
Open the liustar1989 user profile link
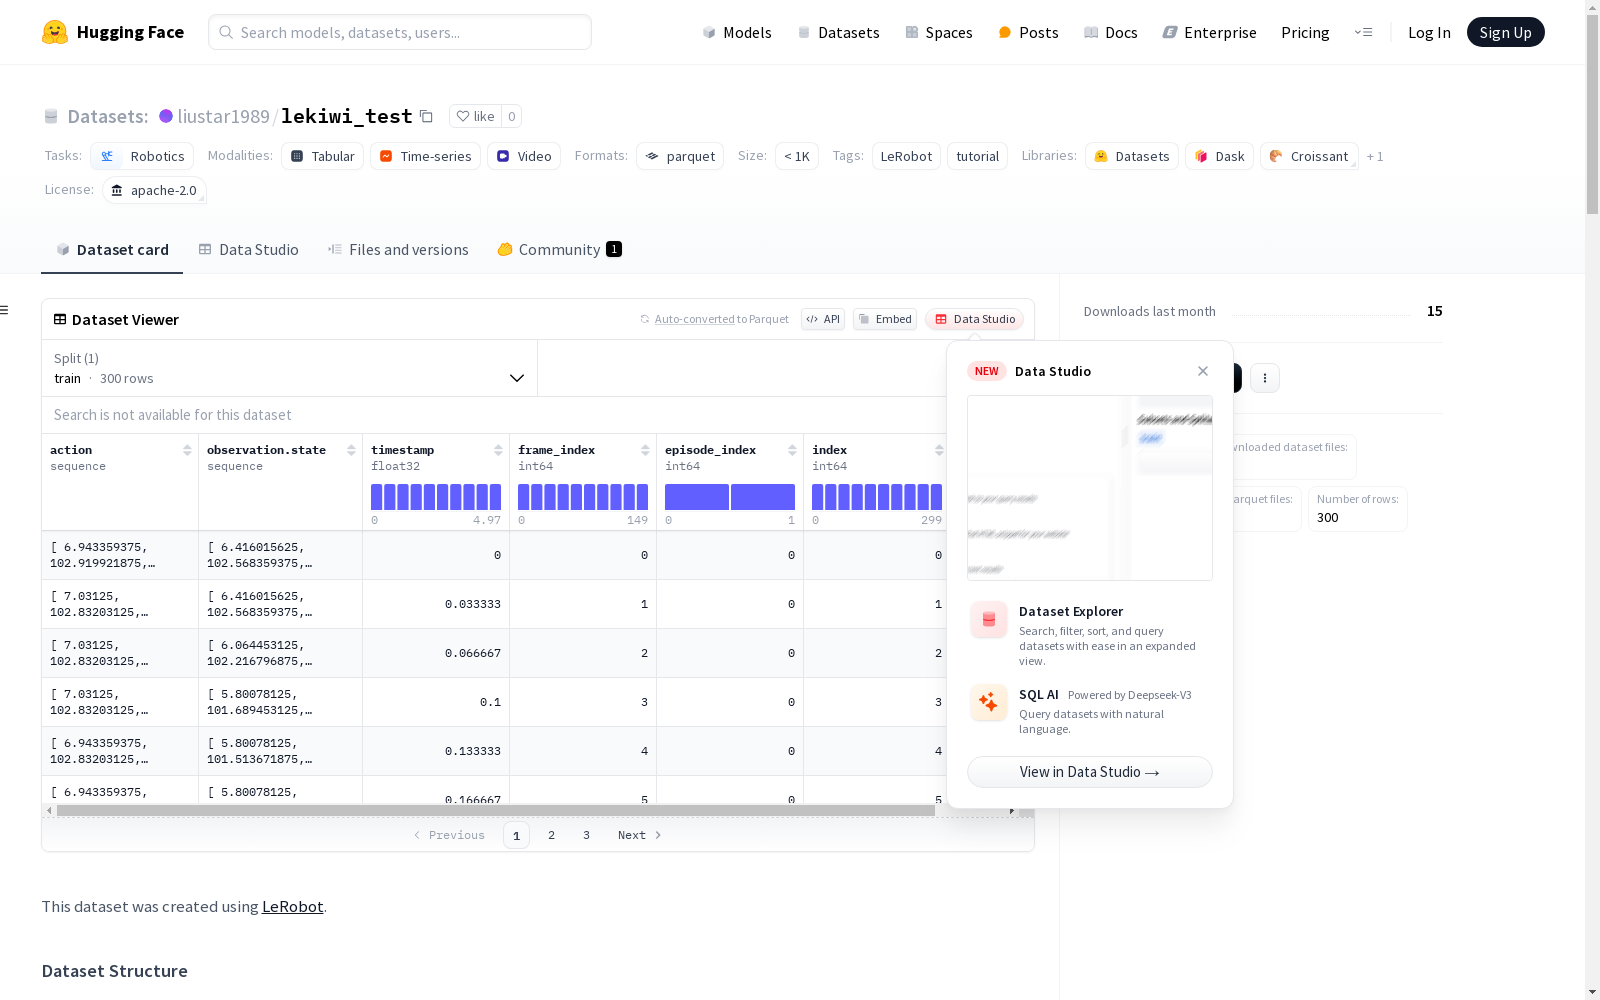click(223, 116)
